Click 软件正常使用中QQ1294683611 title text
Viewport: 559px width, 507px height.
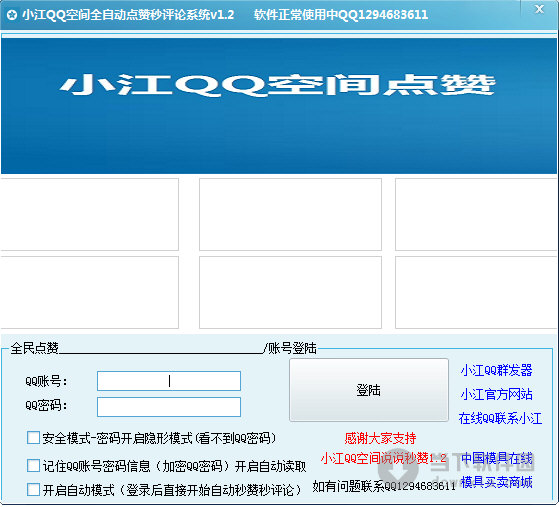(341, 15)
